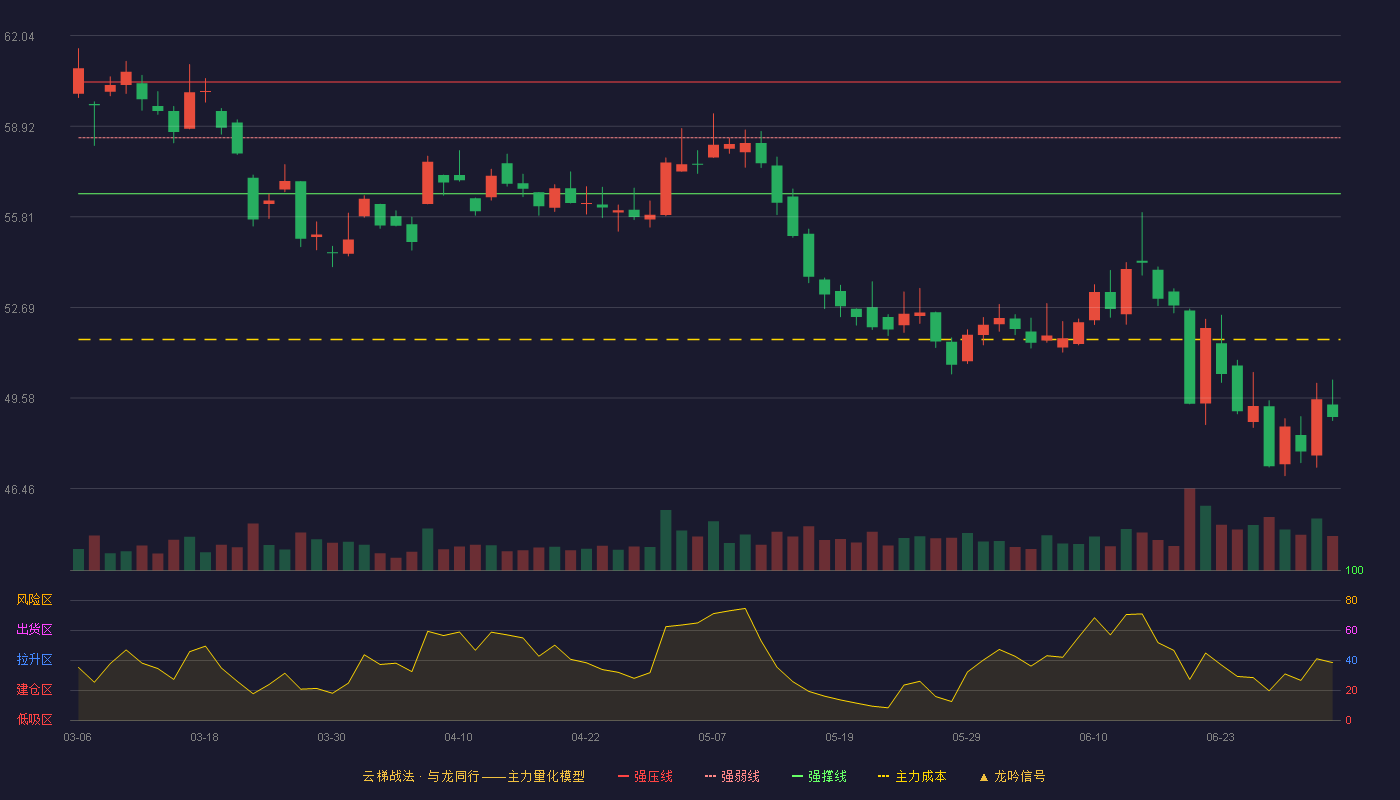Select the 06-10 date label

point(1093,737)
